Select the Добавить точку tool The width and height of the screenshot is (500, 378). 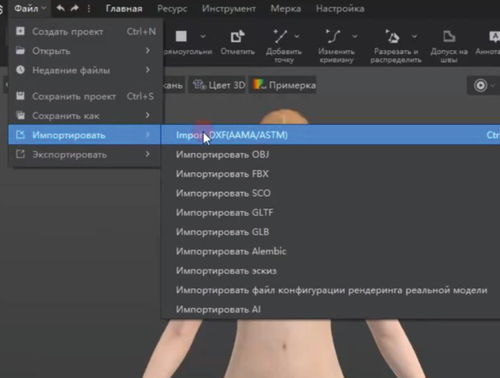(x=280, y=36)
